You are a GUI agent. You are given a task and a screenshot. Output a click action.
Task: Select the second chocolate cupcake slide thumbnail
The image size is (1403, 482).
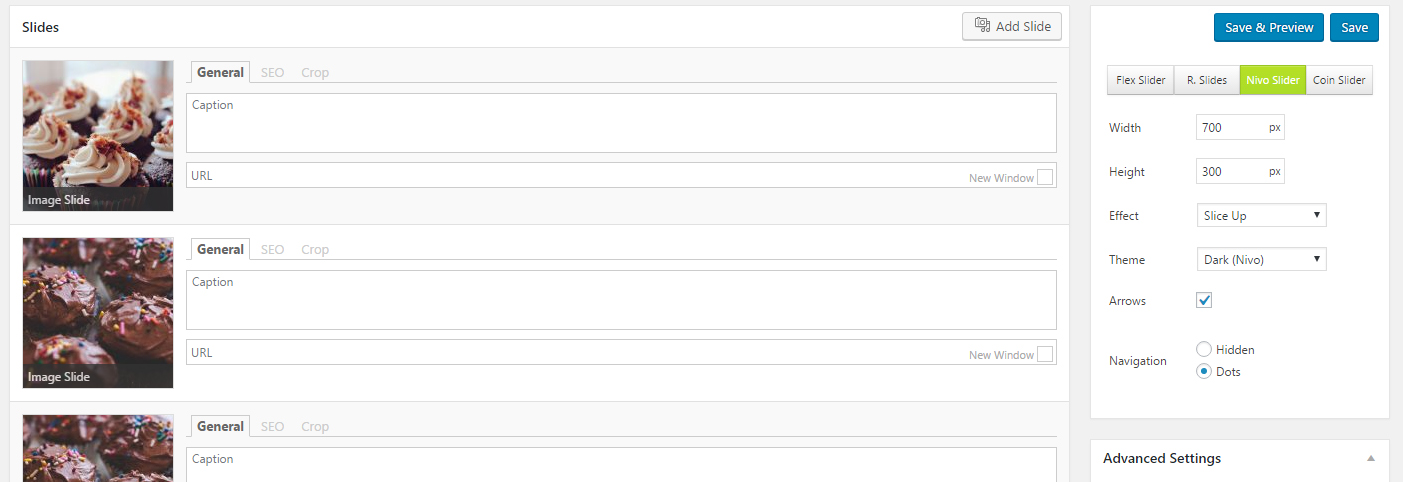click(x=98, y=312)
